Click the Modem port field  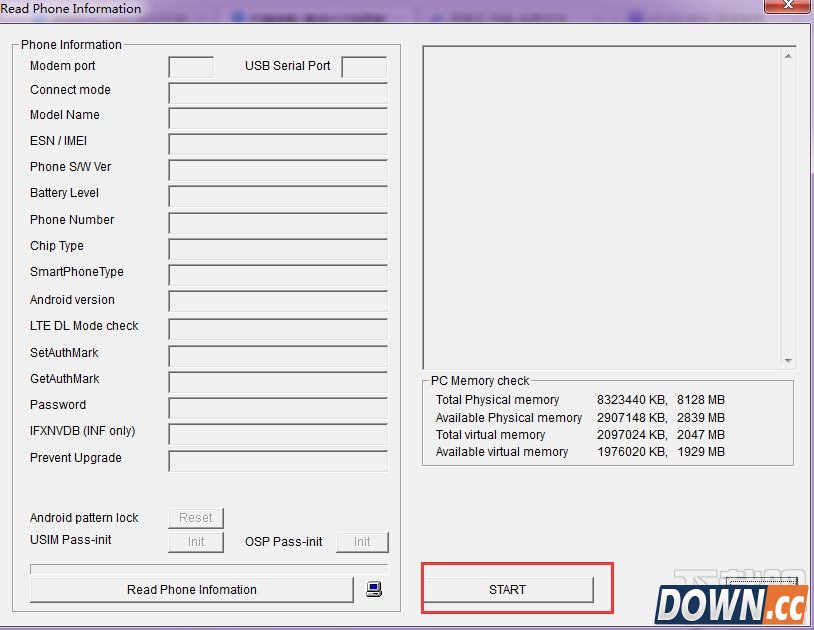pyautogui.click(x=191, y=67)
